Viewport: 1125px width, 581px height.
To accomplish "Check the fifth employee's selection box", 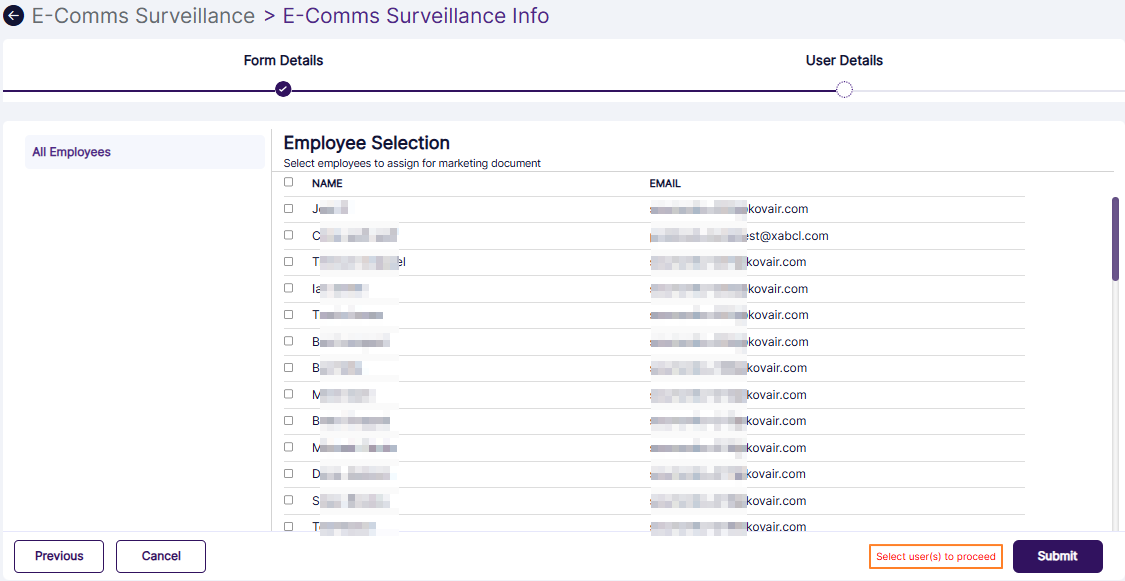I will tap(288, 315).
